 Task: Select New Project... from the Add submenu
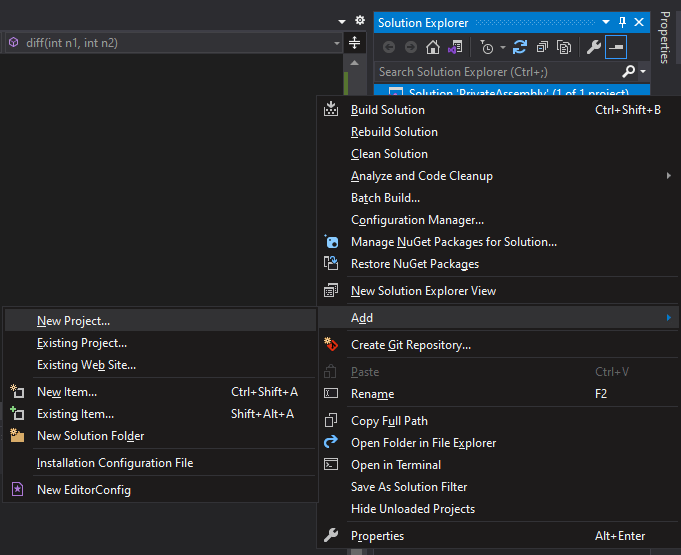pyautogui.click(x=74, y=321)
